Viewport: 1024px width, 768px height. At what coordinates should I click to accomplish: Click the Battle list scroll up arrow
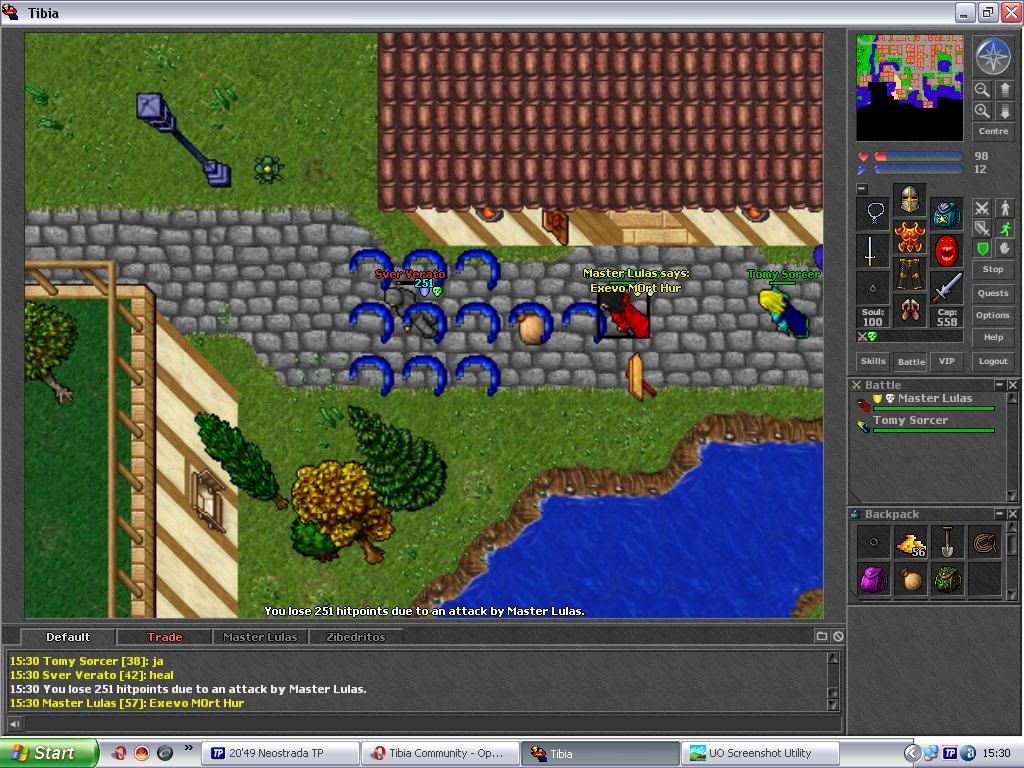[x=1012, y=398]
